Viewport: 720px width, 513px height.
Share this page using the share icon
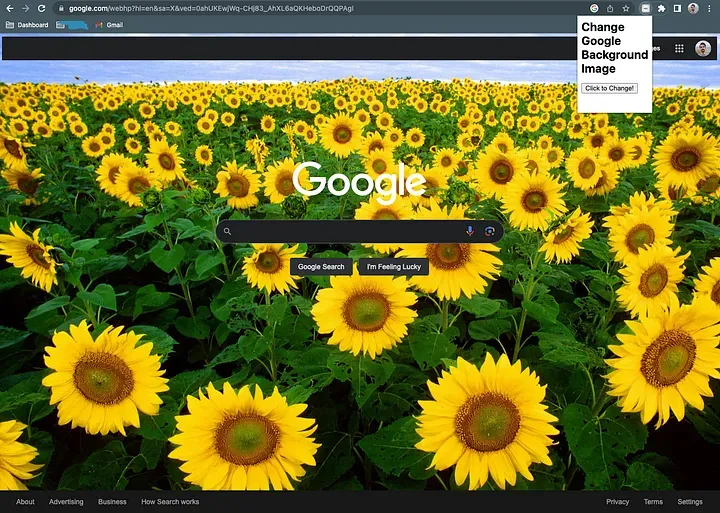tap(610, 8)
